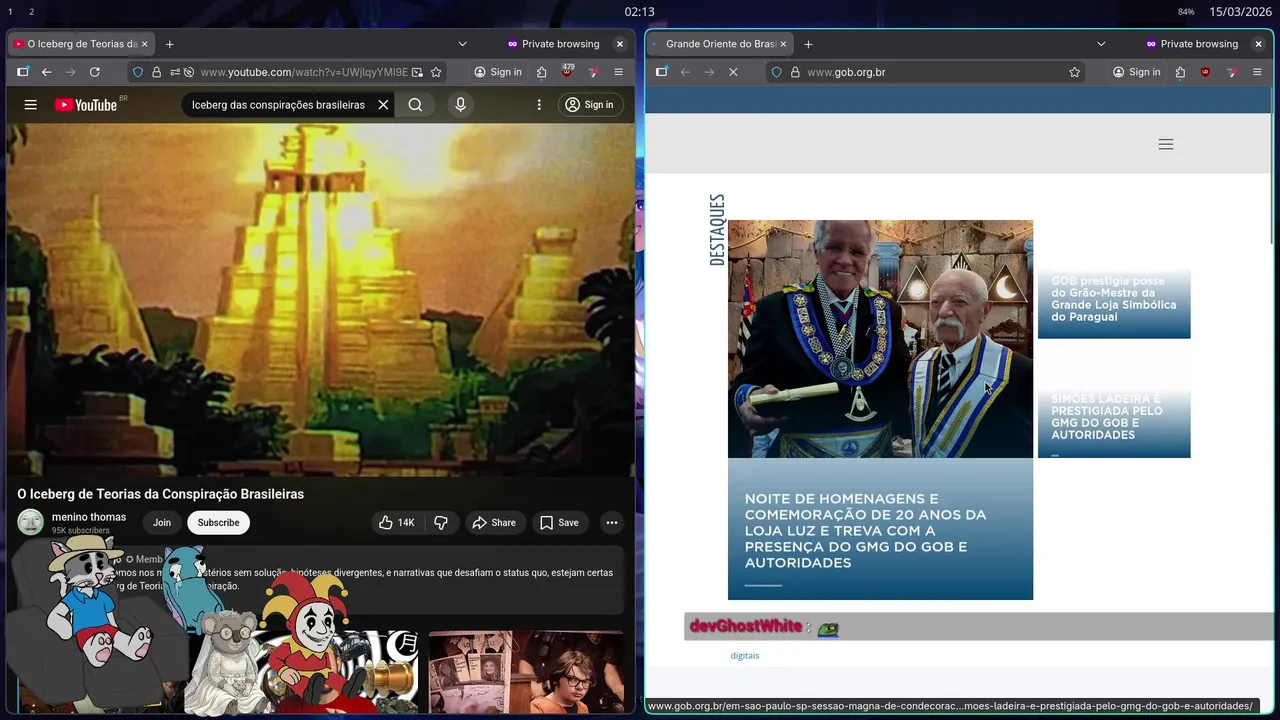The image size is (1280, 720).
Task: Expand the GOB site hamburger menu
Action: click(x=1165, y=144)
